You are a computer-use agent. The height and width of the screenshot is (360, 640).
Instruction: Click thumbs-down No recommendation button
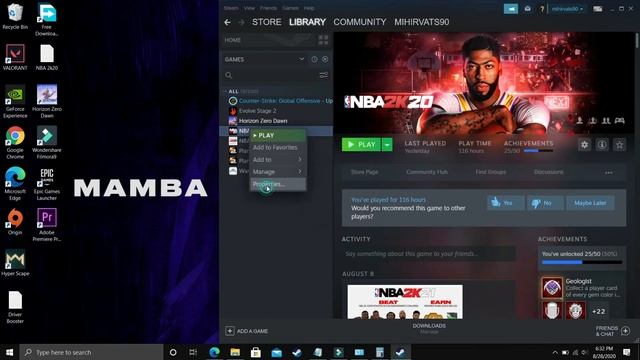click(x=545, y=202)
